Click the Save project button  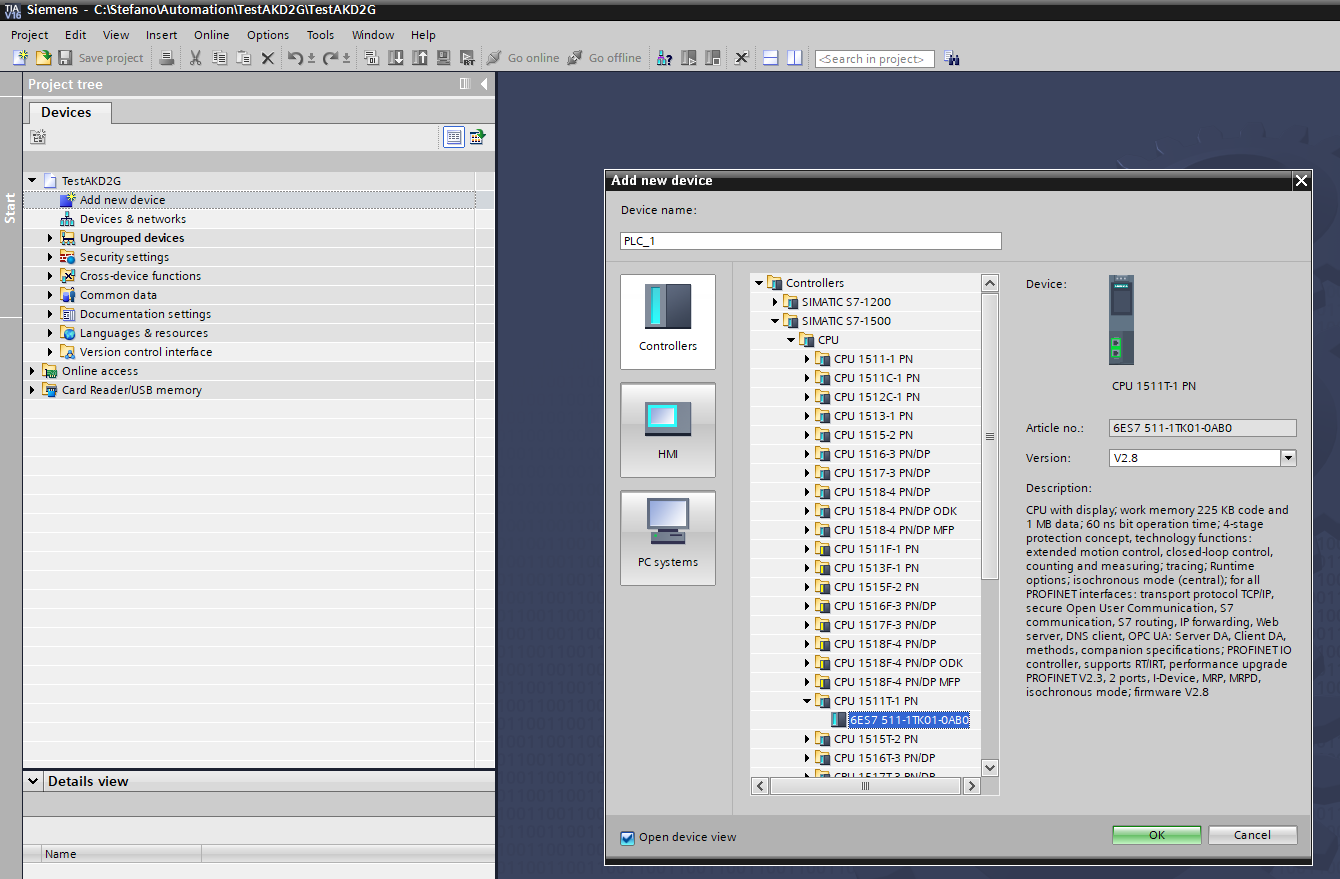pyautogui.click(x=101, y=58)
